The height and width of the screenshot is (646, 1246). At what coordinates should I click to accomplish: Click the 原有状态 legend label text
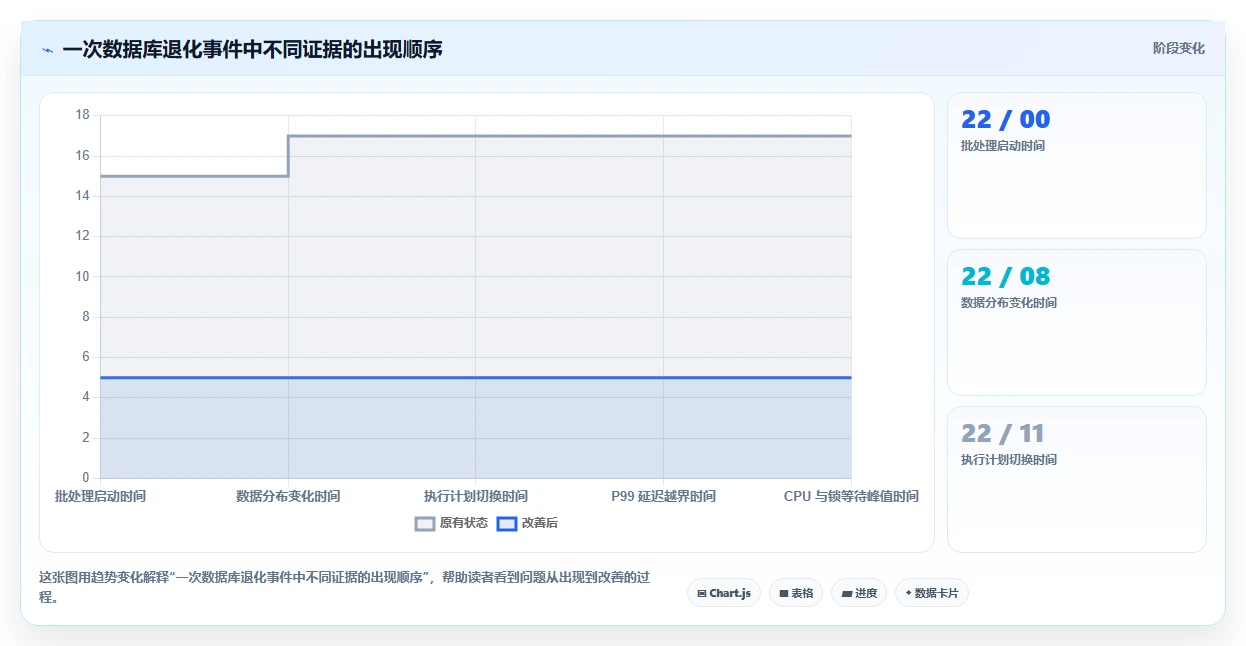[464, 523]
